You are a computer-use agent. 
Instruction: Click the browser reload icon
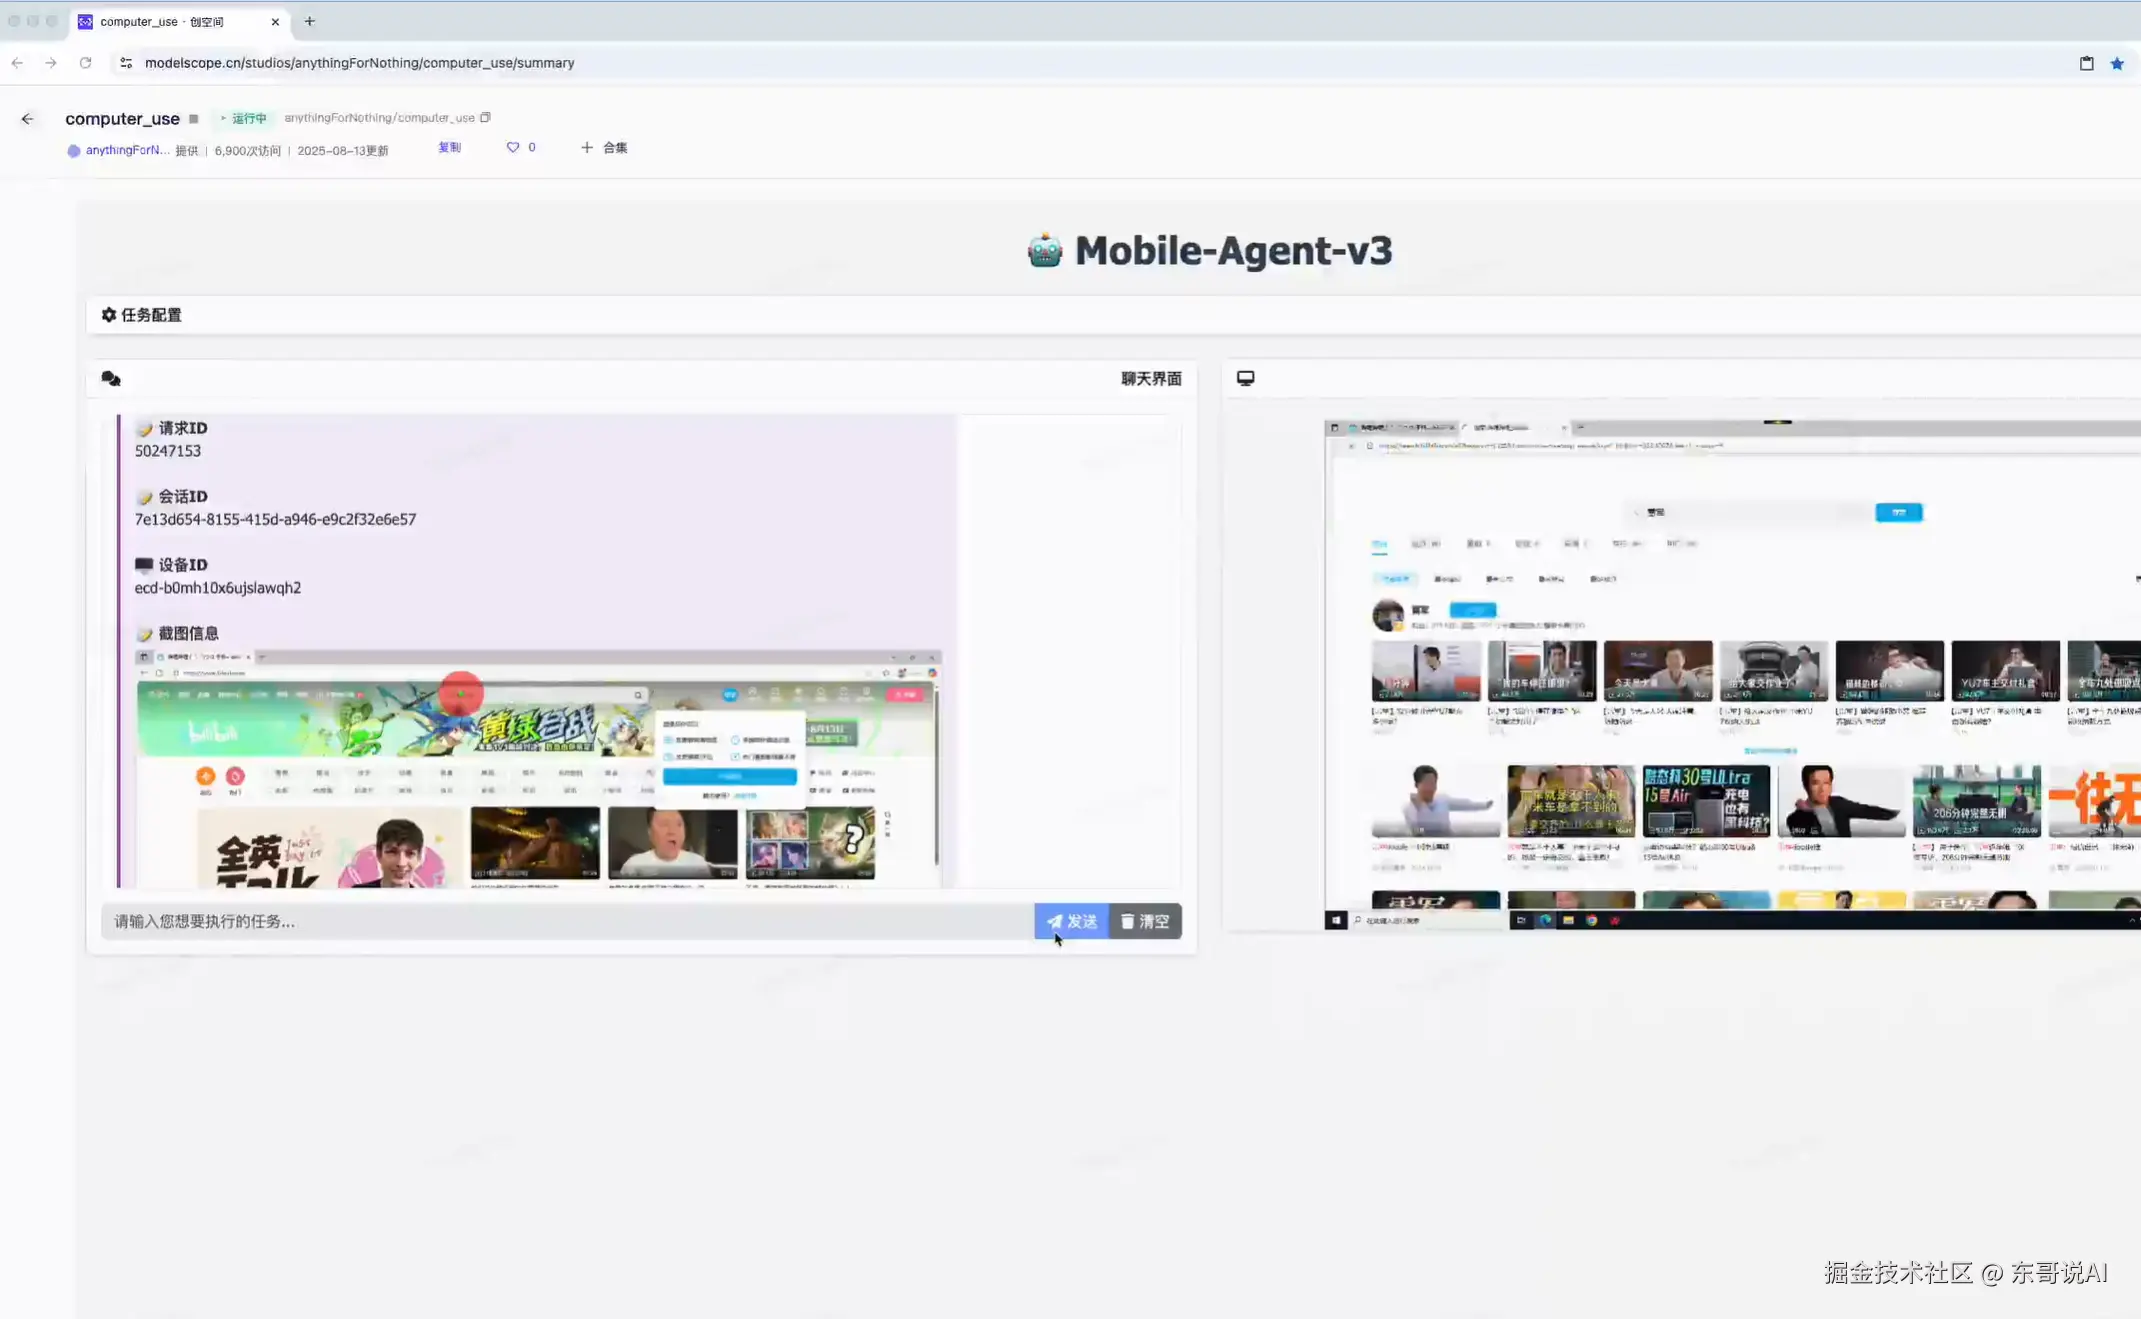coord(85,63)
